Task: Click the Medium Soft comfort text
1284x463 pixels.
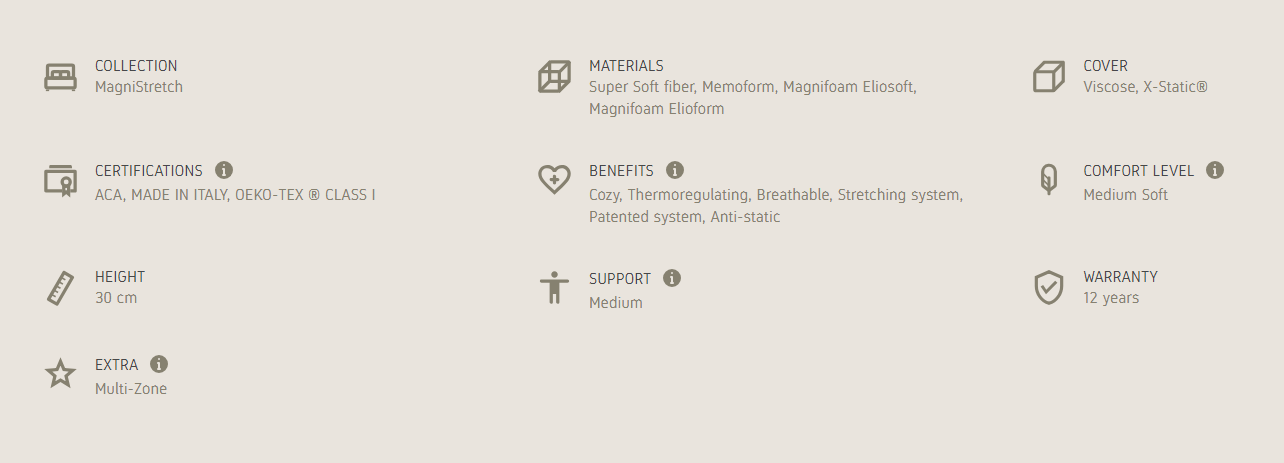Action: 1125,195
